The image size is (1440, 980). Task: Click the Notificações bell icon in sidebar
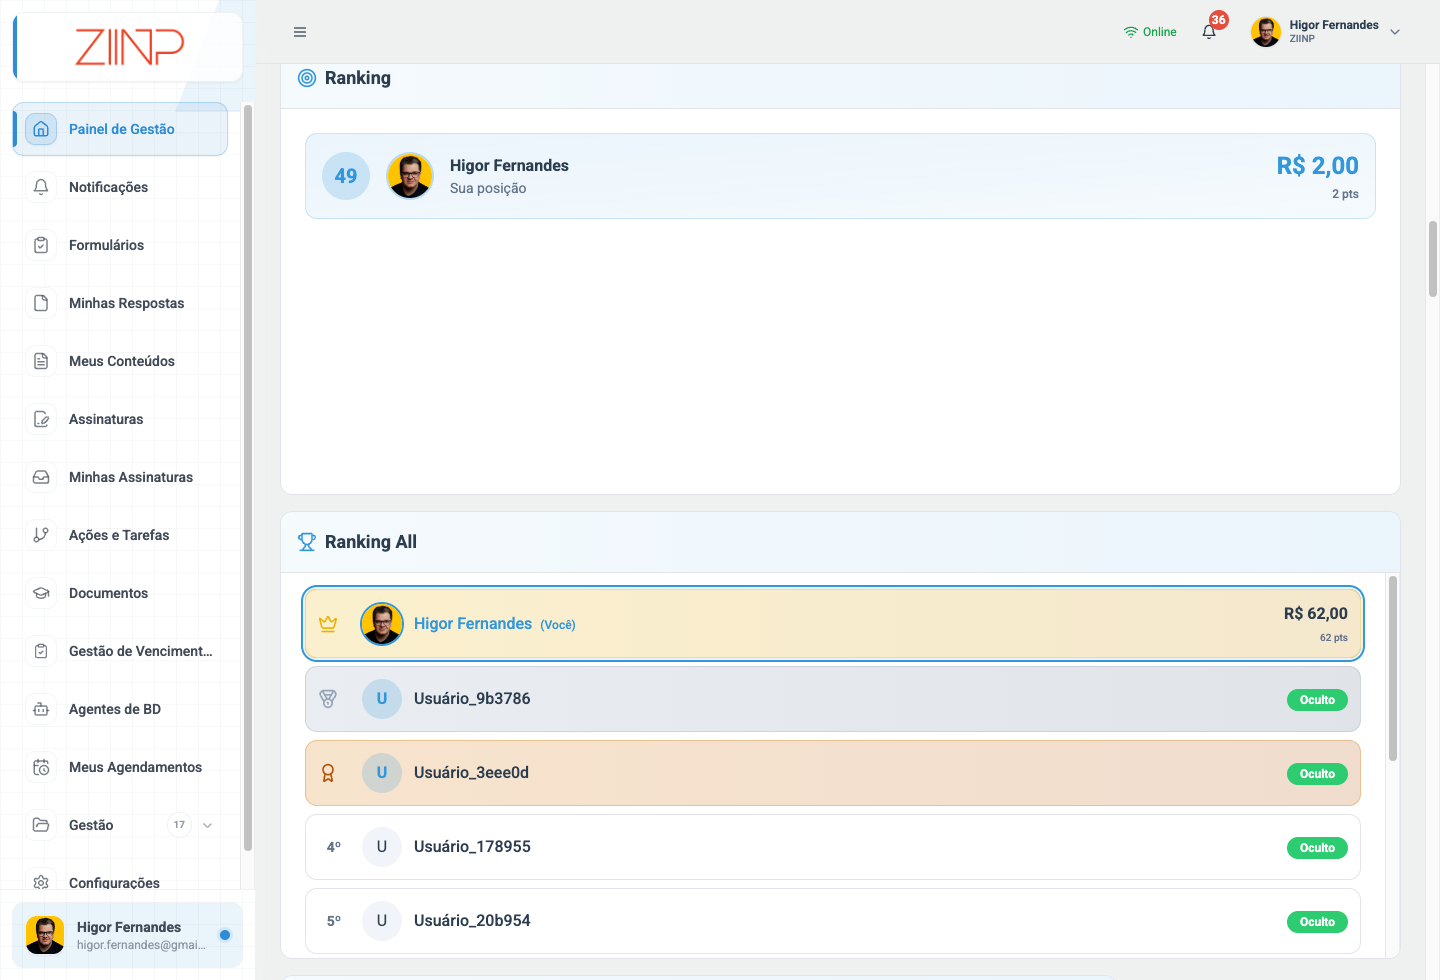[41, 187]
